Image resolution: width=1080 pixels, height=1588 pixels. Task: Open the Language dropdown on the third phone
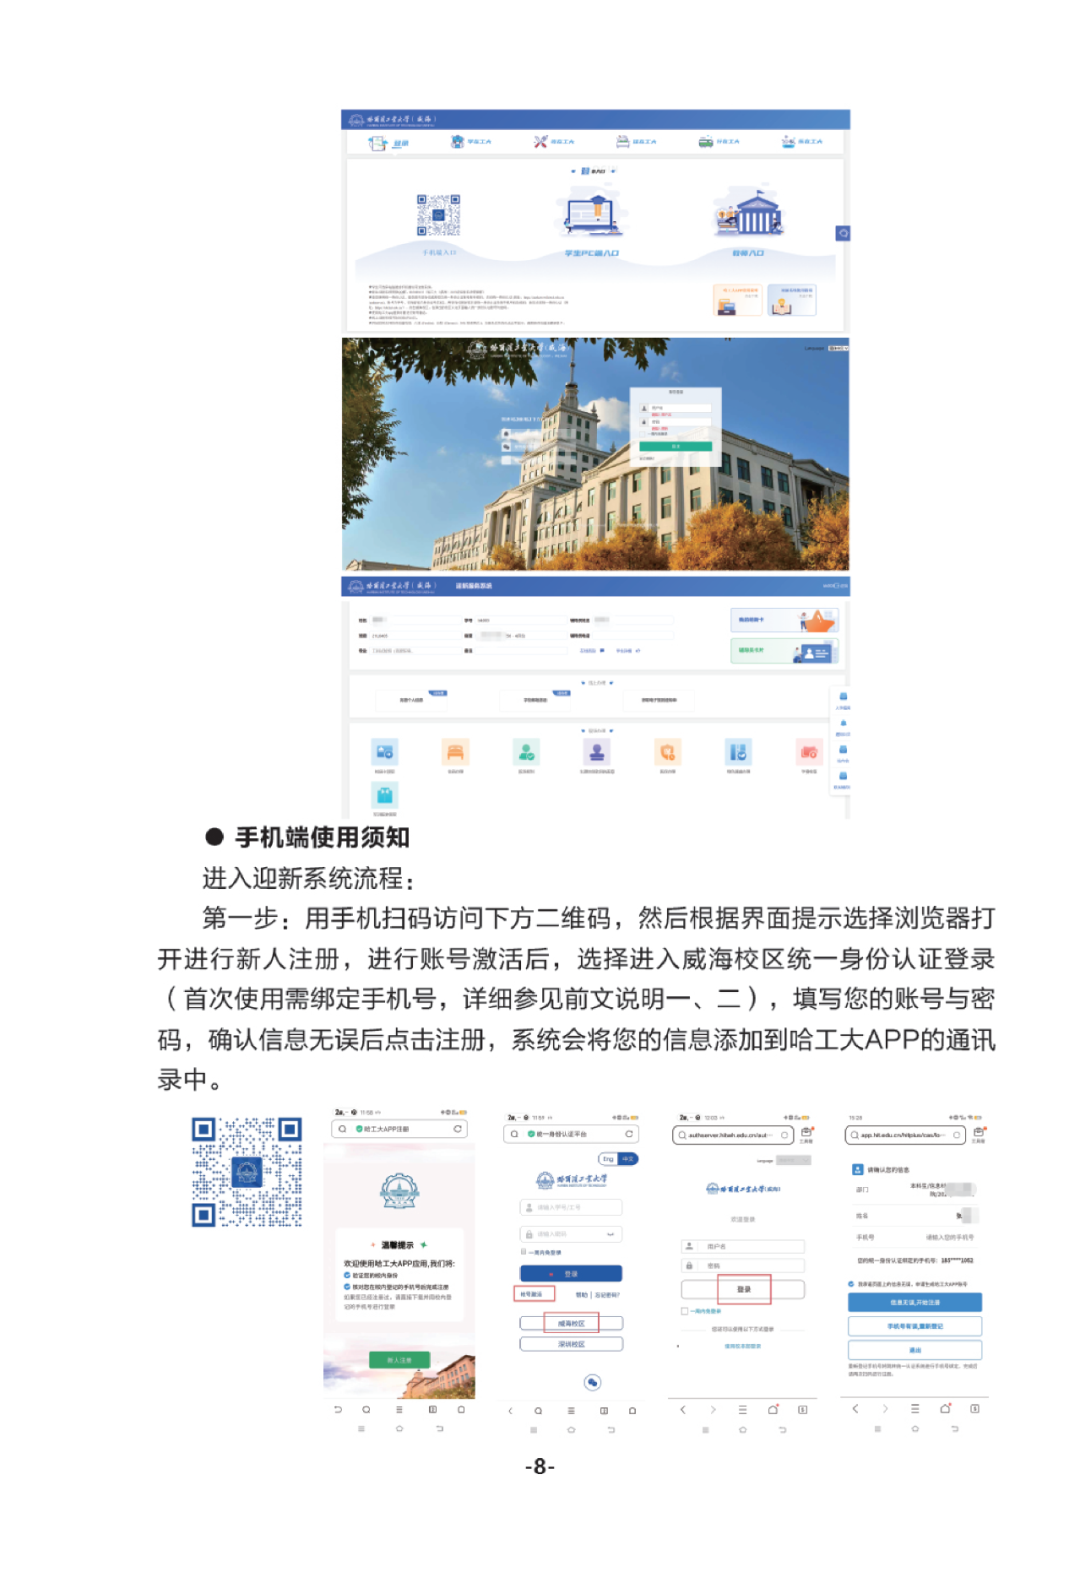coord(794,1160)
